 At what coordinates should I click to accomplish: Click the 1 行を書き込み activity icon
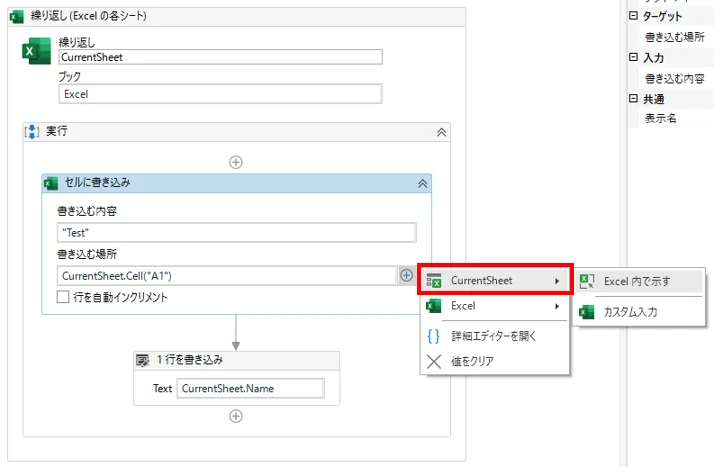(x=143, y=360)
